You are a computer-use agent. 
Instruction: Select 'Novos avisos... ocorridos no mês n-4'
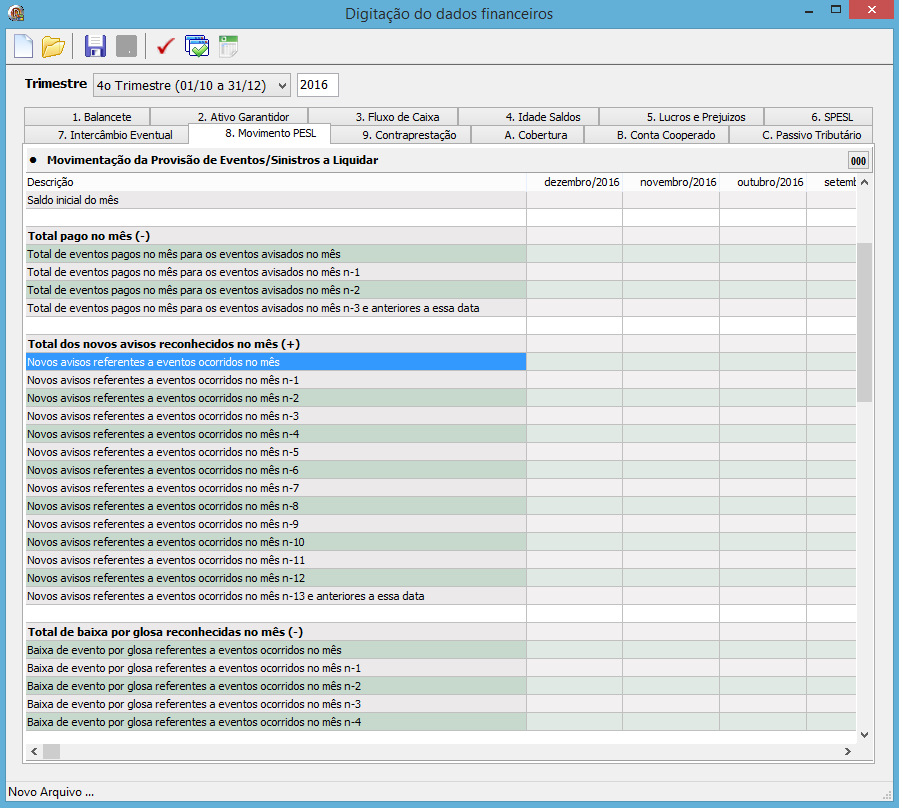click(x=276, y=434)
